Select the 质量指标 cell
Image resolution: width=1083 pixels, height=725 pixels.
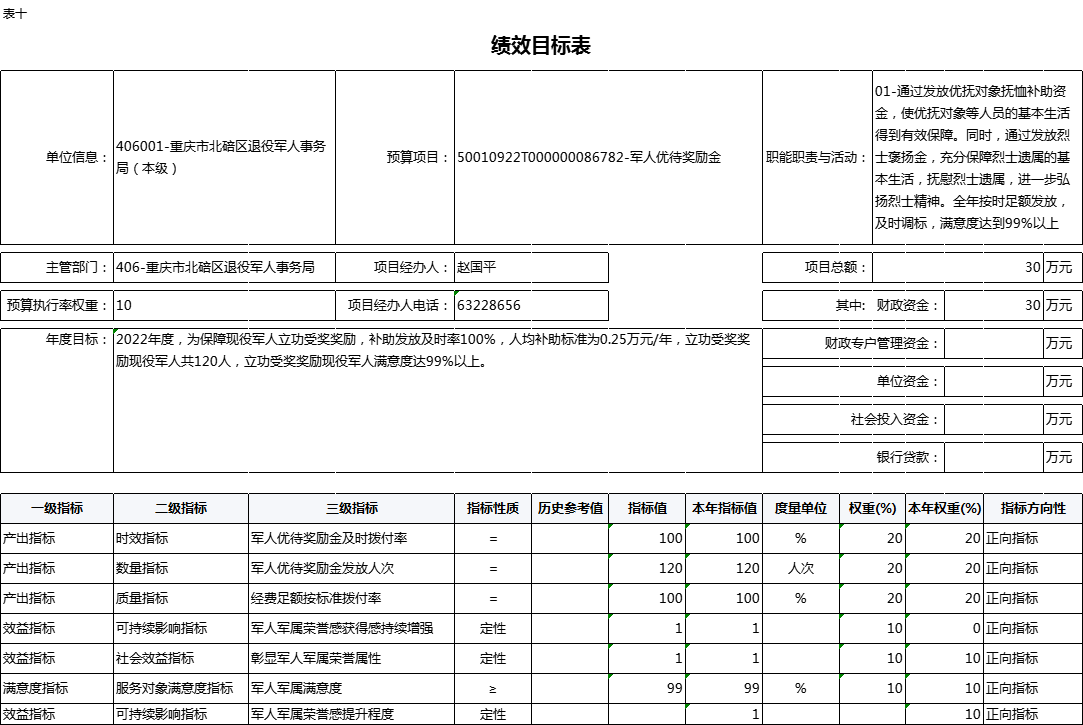click(181, 599)
